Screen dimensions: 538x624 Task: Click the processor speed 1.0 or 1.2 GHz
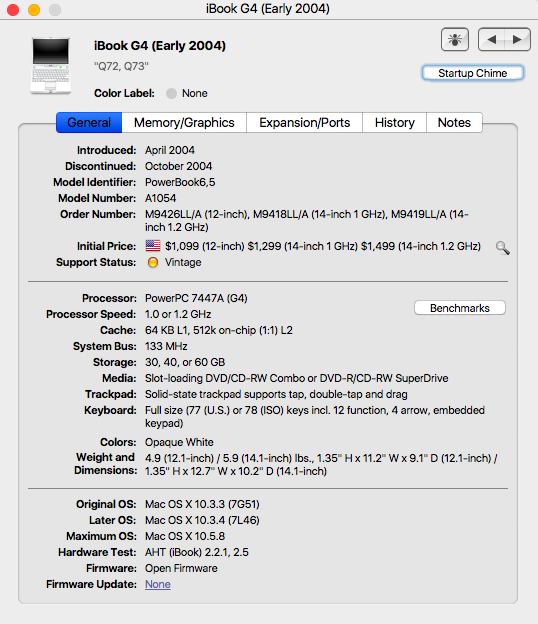tap(178, 314)
